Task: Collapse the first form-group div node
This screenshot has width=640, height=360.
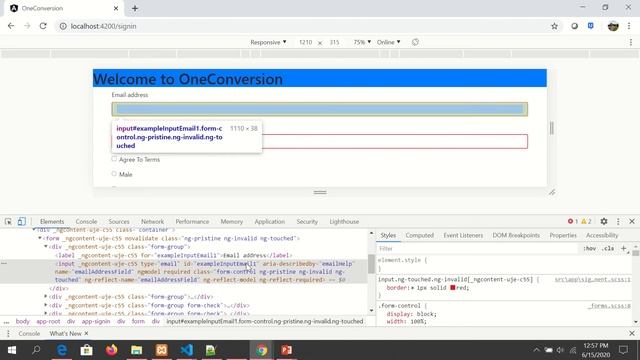Action: click(x=46, y=247)
